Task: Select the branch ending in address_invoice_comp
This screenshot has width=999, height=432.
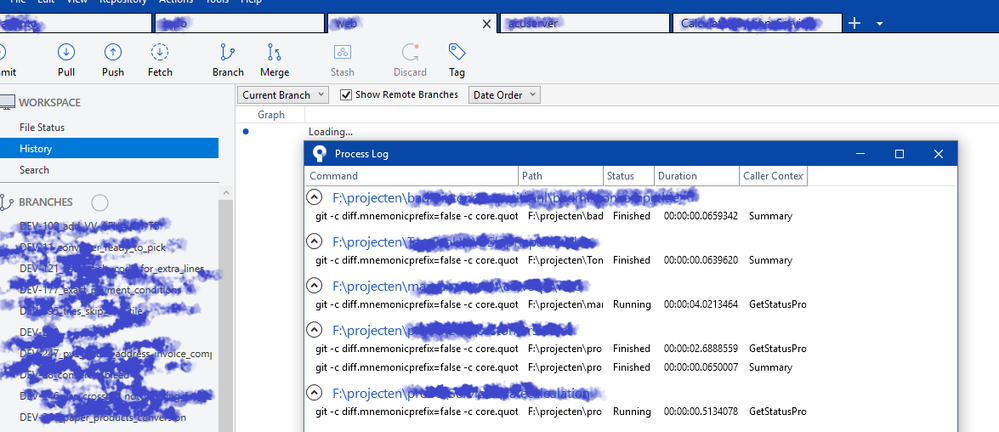Action: tap(115, 354)
